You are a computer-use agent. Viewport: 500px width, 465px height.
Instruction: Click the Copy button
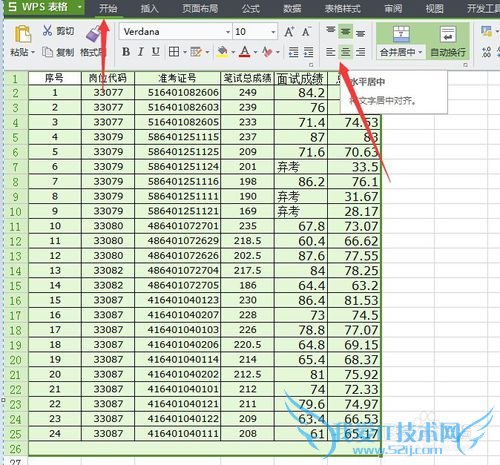(x=58, y=52)
